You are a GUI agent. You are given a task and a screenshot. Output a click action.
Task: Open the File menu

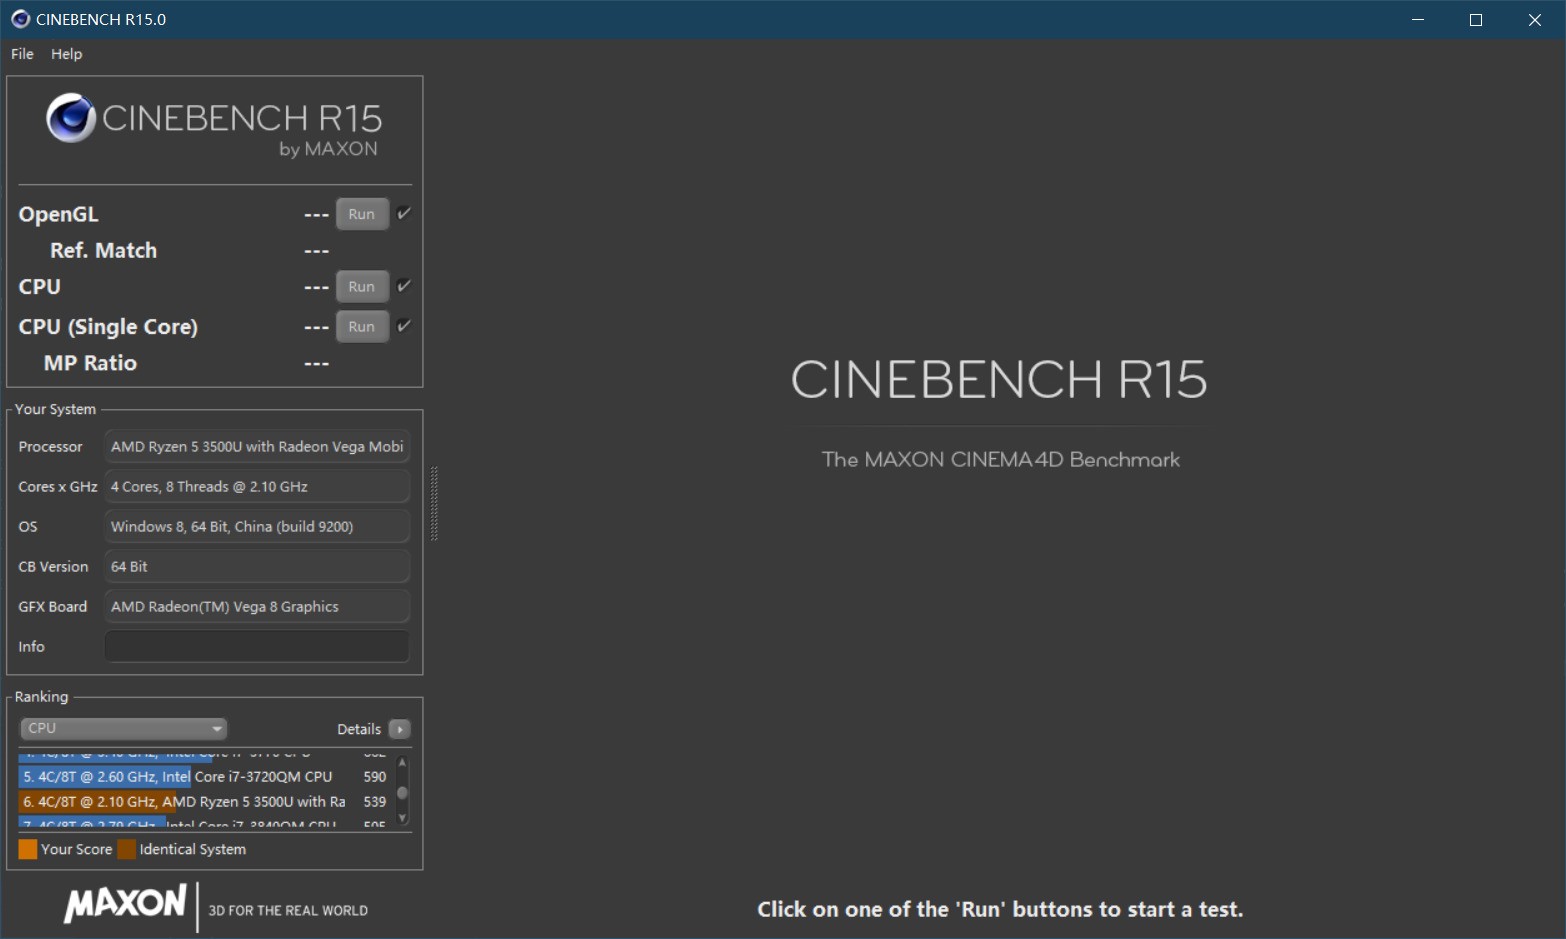tap(20, 54)
